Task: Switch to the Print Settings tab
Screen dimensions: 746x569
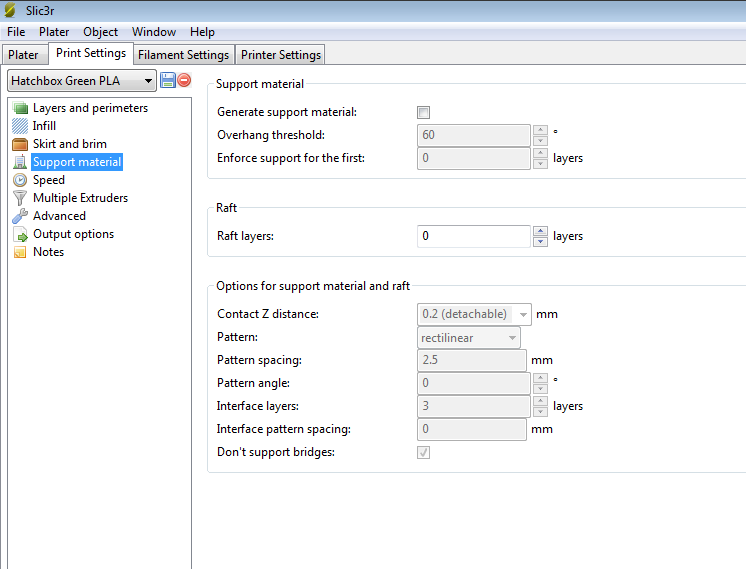Action: click(91, 53)
